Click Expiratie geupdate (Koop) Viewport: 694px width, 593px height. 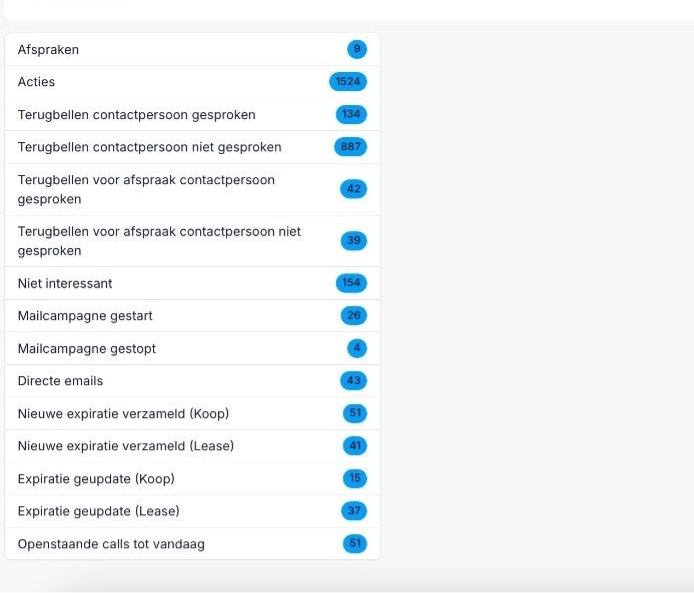coord(96,479)
